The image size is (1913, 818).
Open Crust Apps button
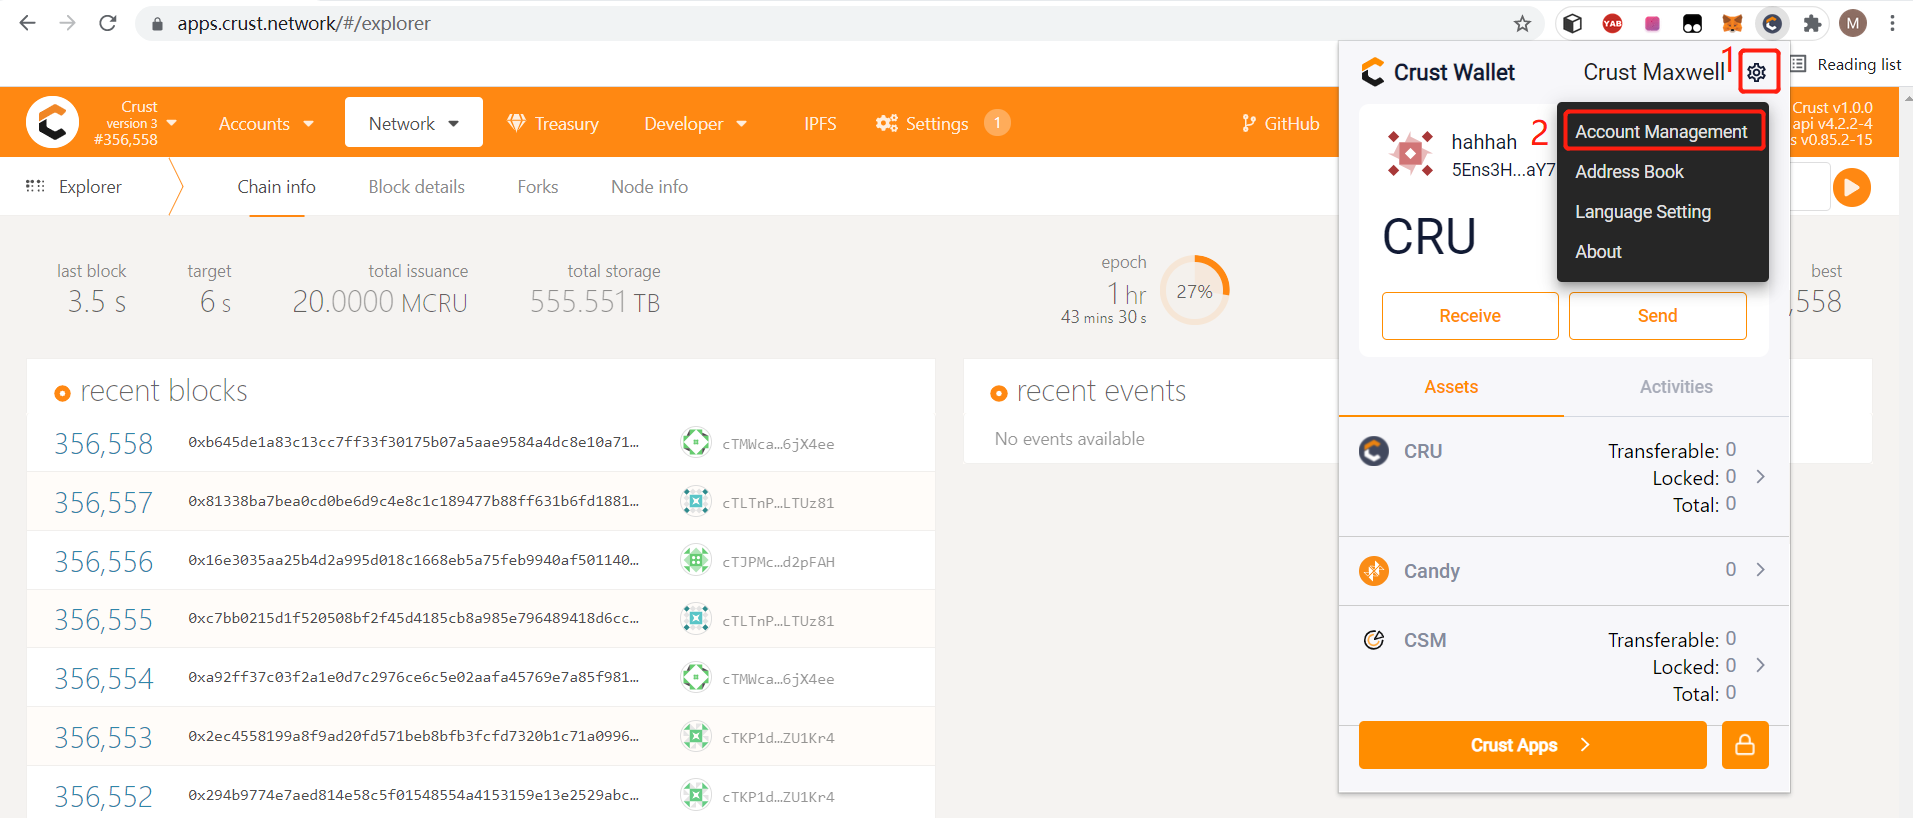[x=1532, y=745]
